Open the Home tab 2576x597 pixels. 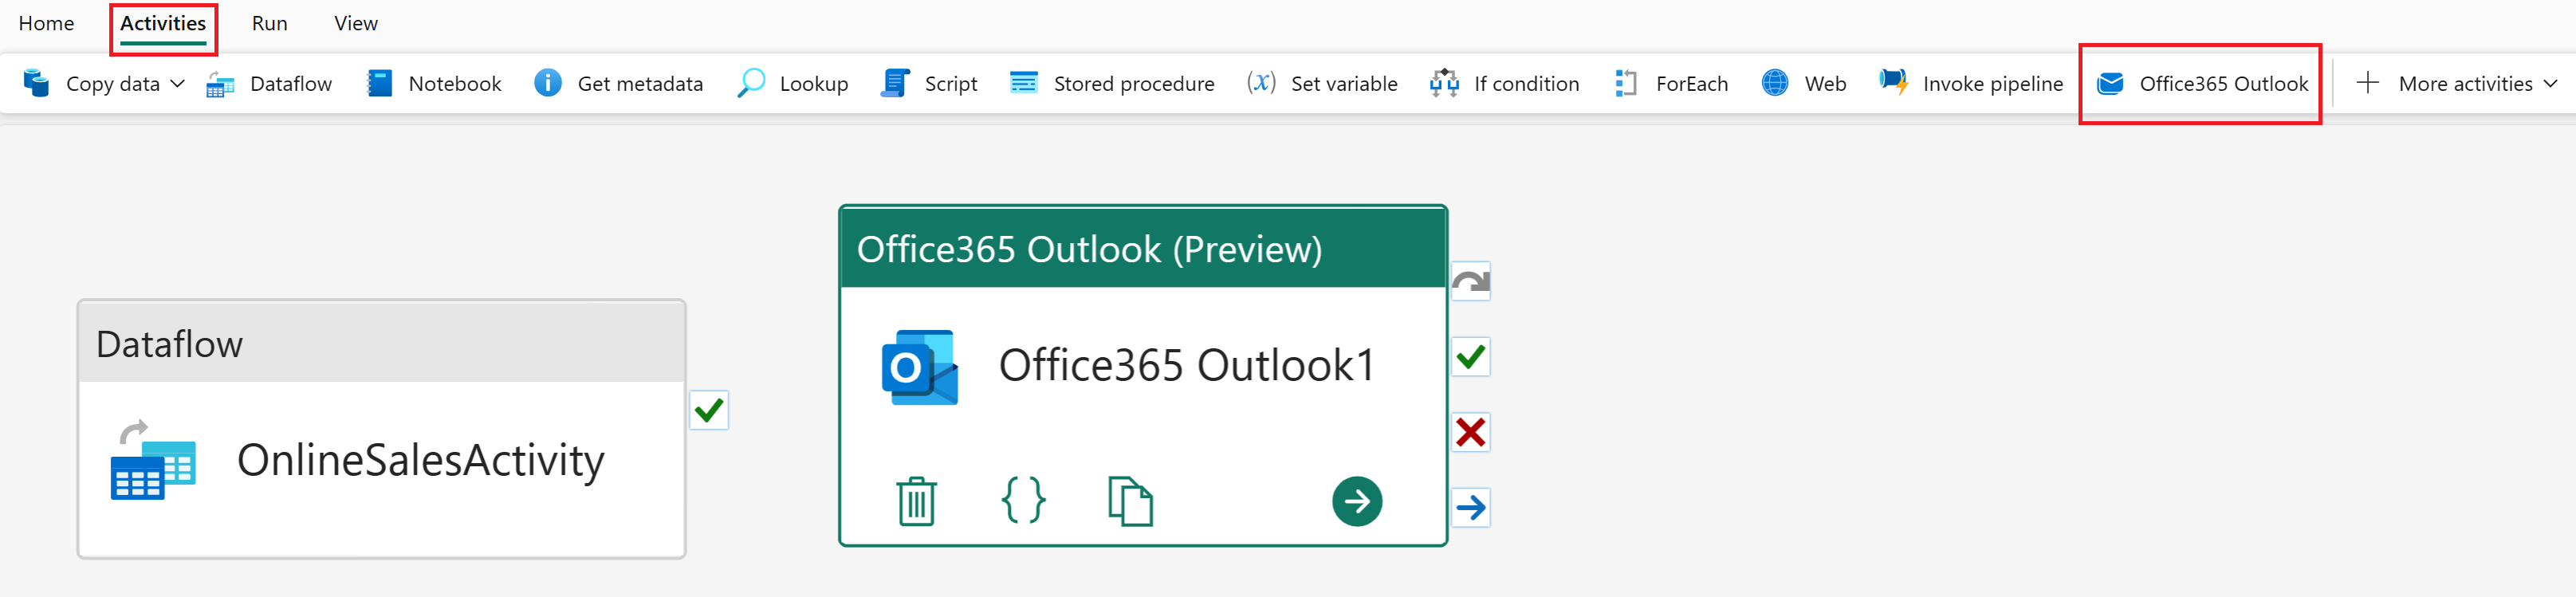46,23
